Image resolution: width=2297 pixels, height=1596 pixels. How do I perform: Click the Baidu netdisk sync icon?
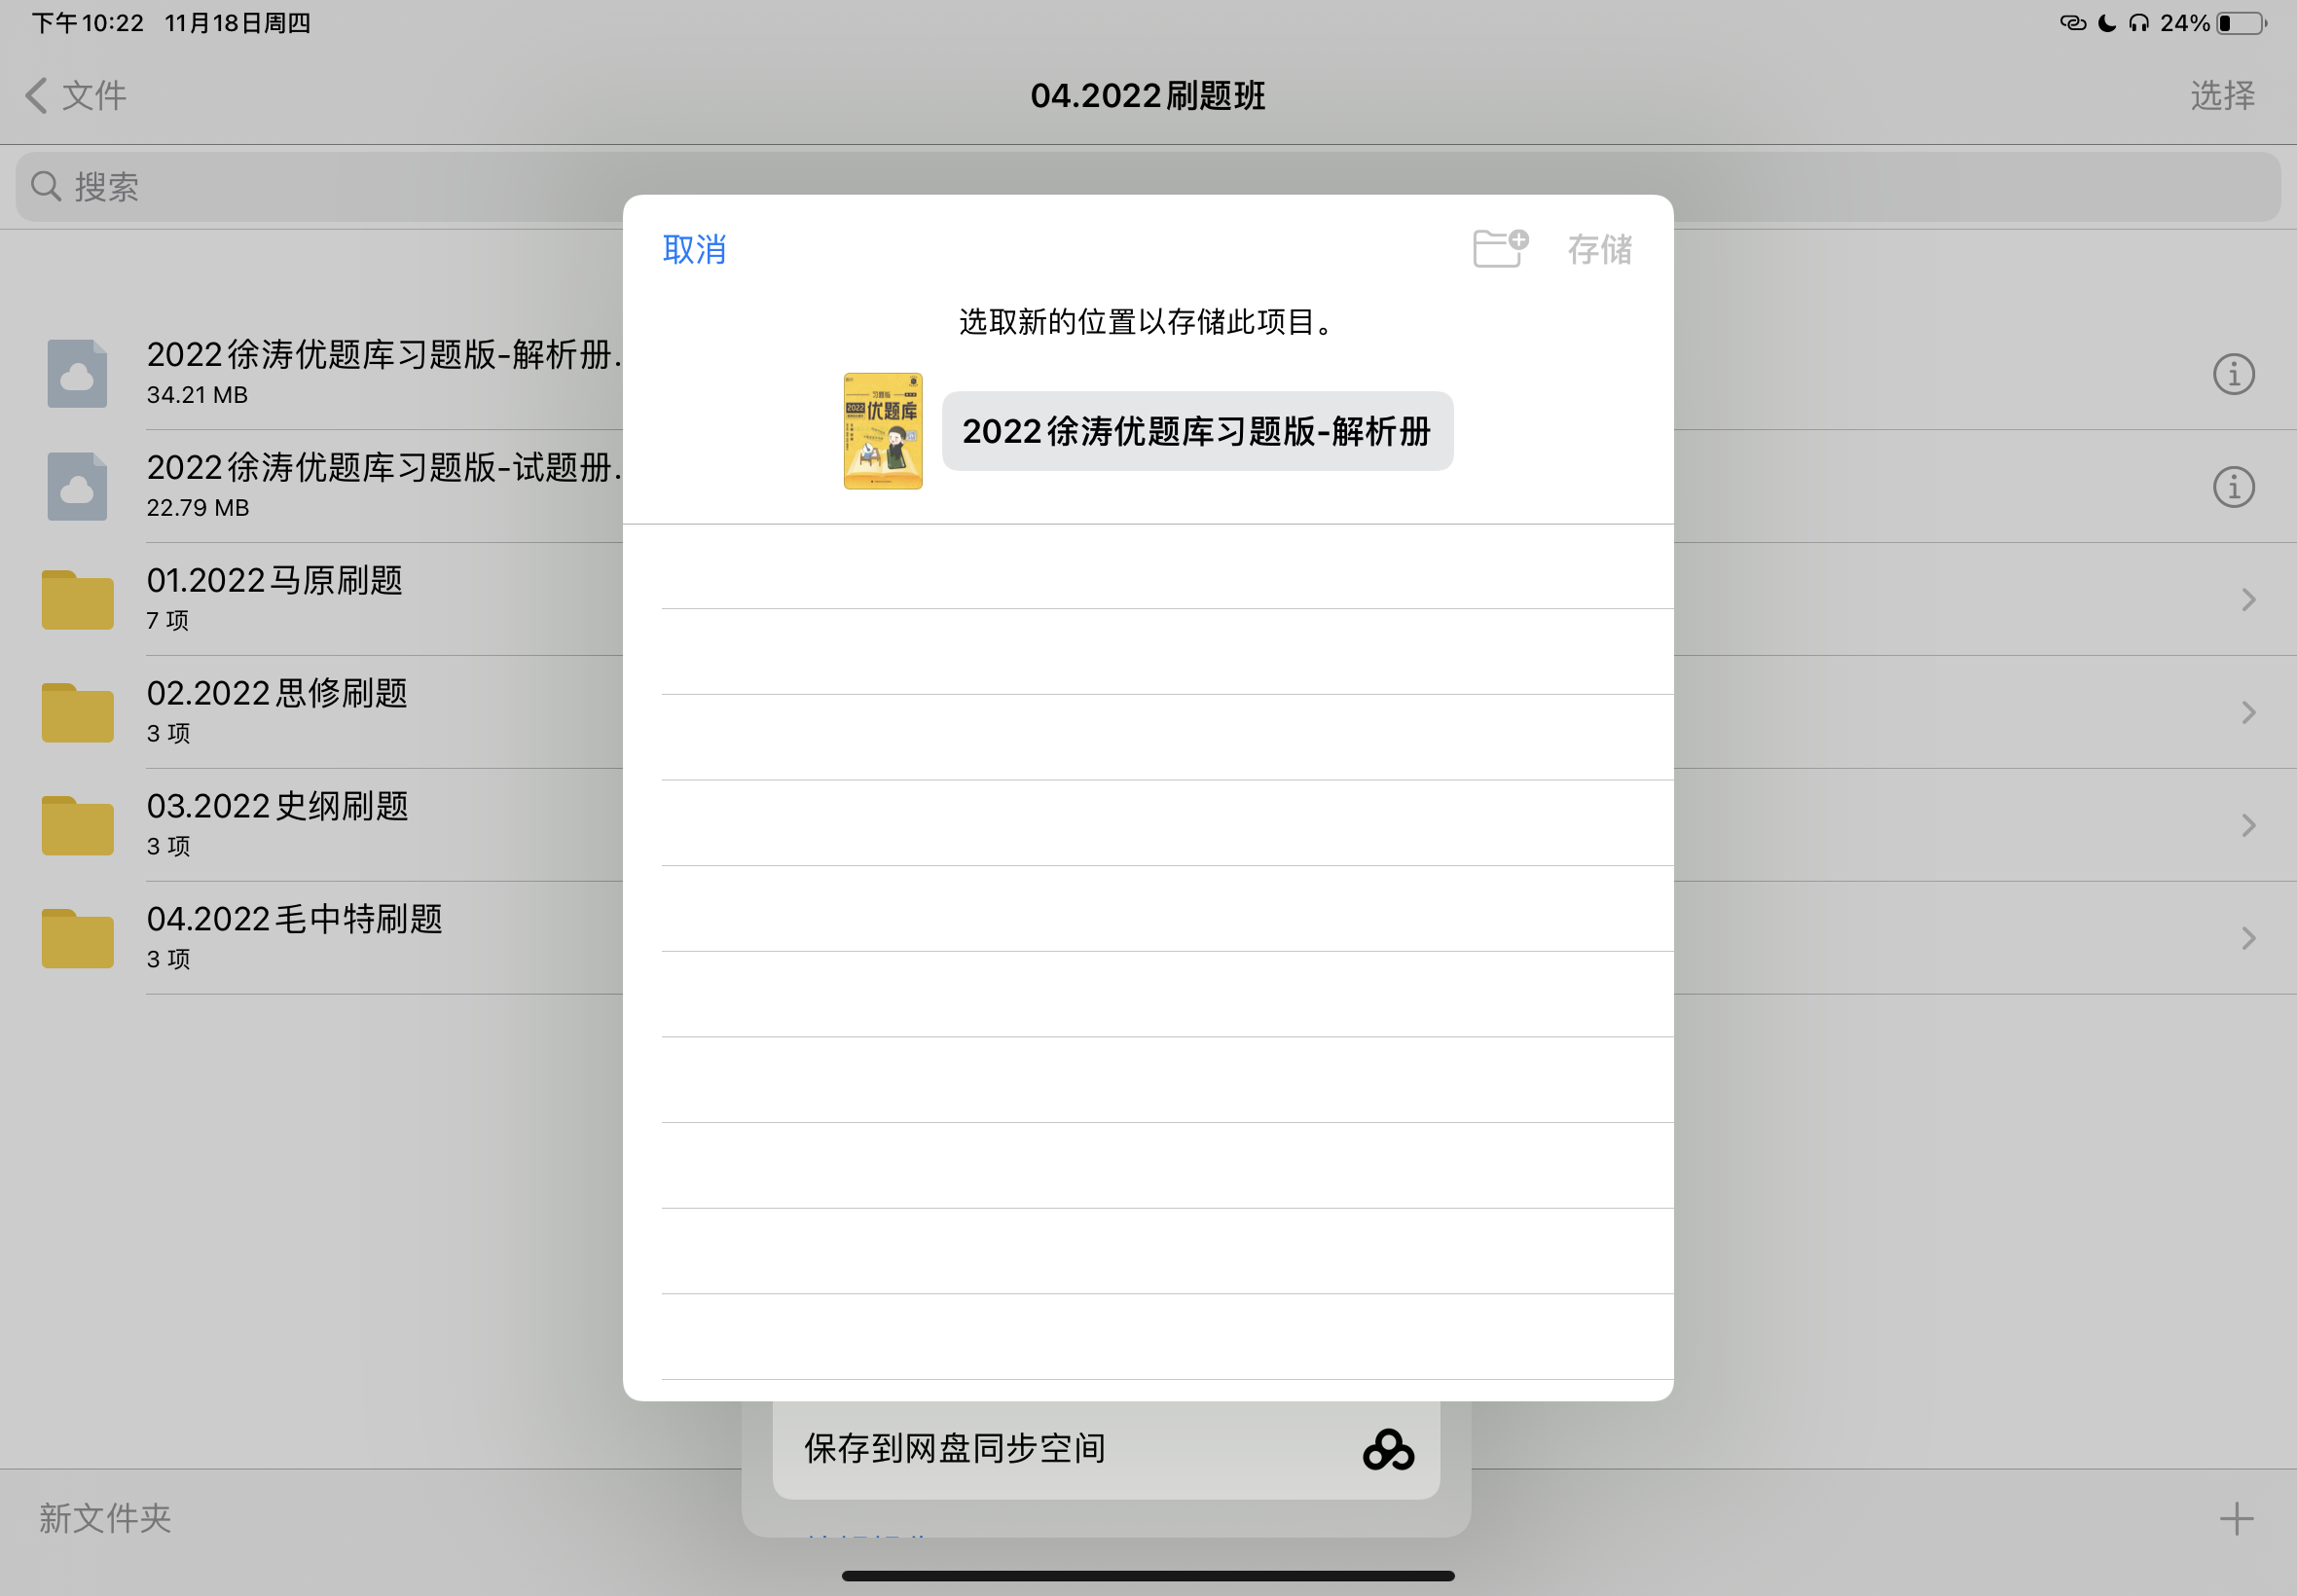click(1388, 1449)
